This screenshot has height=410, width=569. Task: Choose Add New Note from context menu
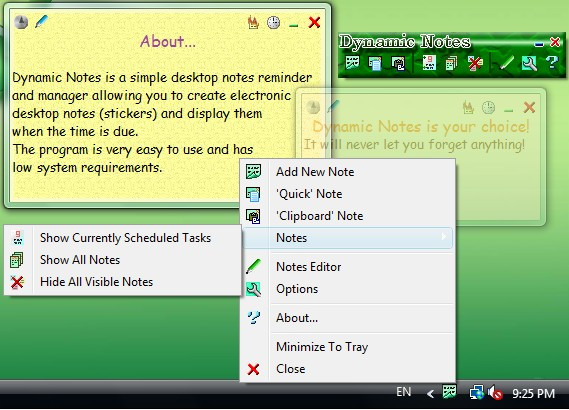(x=348, y=172)
